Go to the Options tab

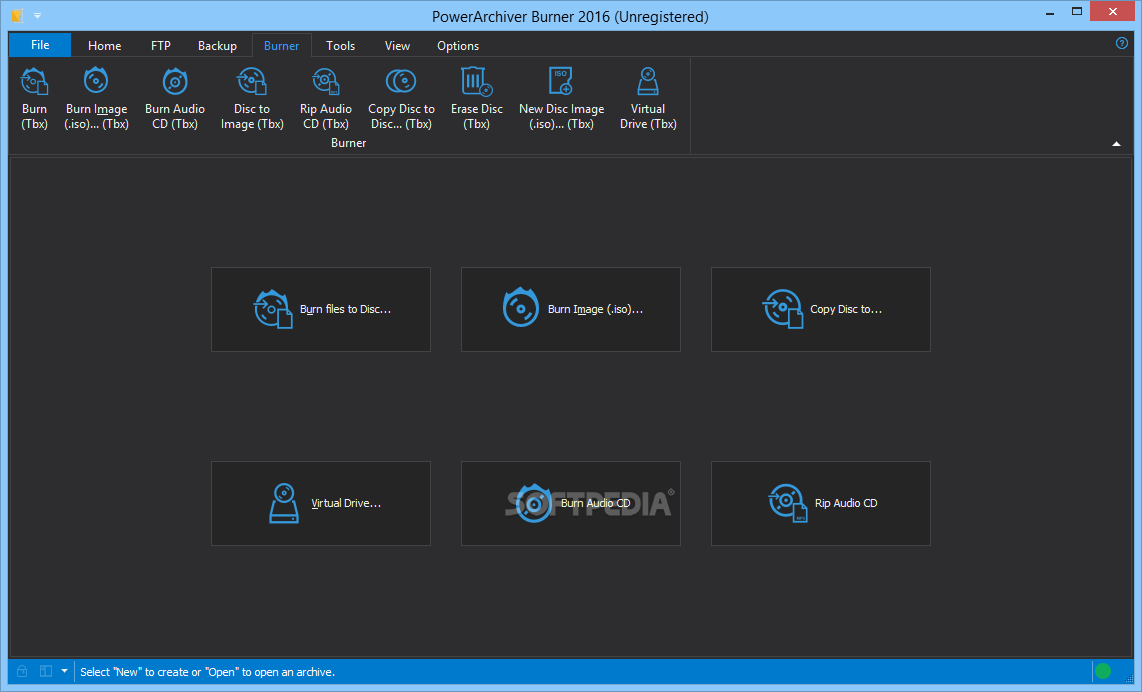tap(457, 45)
